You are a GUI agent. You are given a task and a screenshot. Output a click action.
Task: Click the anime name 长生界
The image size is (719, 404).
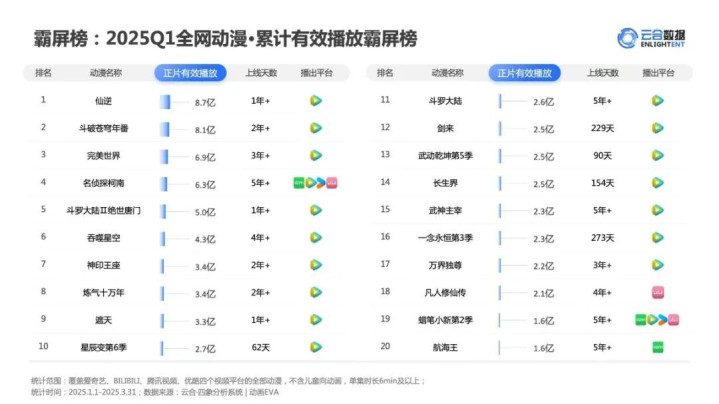click(x=445, y=183)
